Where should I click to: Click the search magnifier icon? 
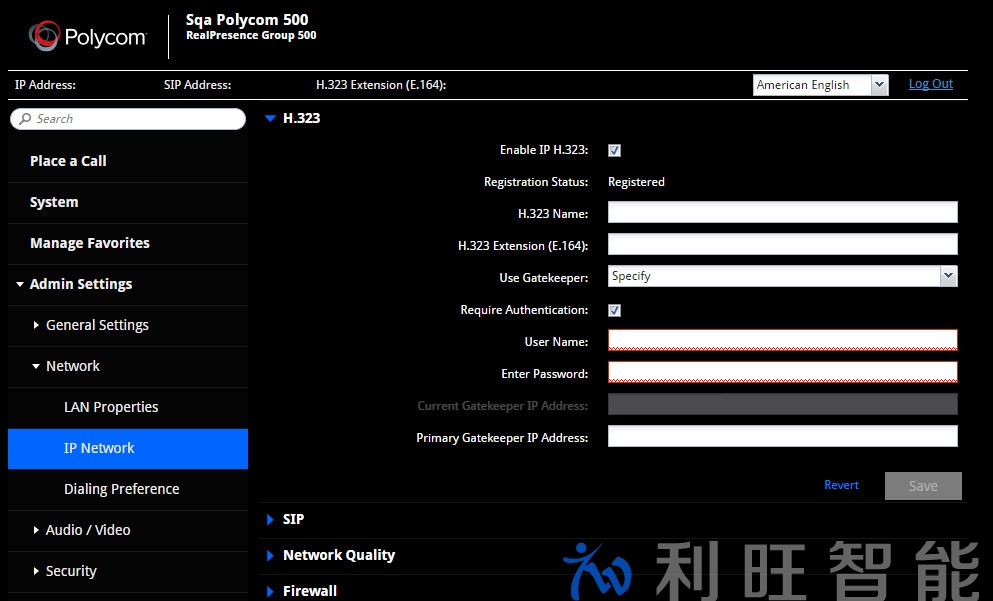(x=25, y=118)
